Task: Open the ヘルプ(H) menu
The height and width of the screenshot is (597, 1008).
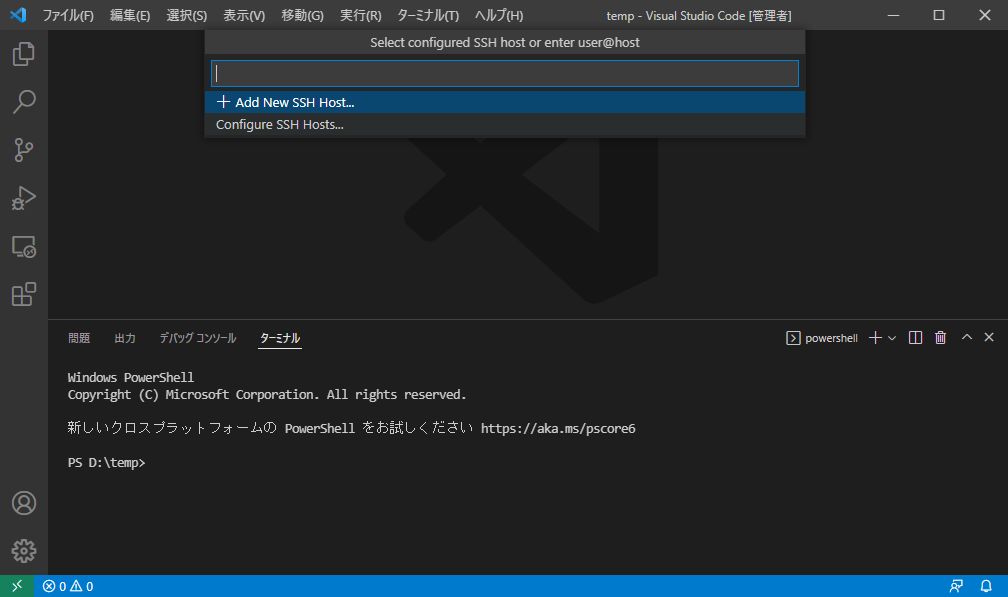Action: click(499, 15)
